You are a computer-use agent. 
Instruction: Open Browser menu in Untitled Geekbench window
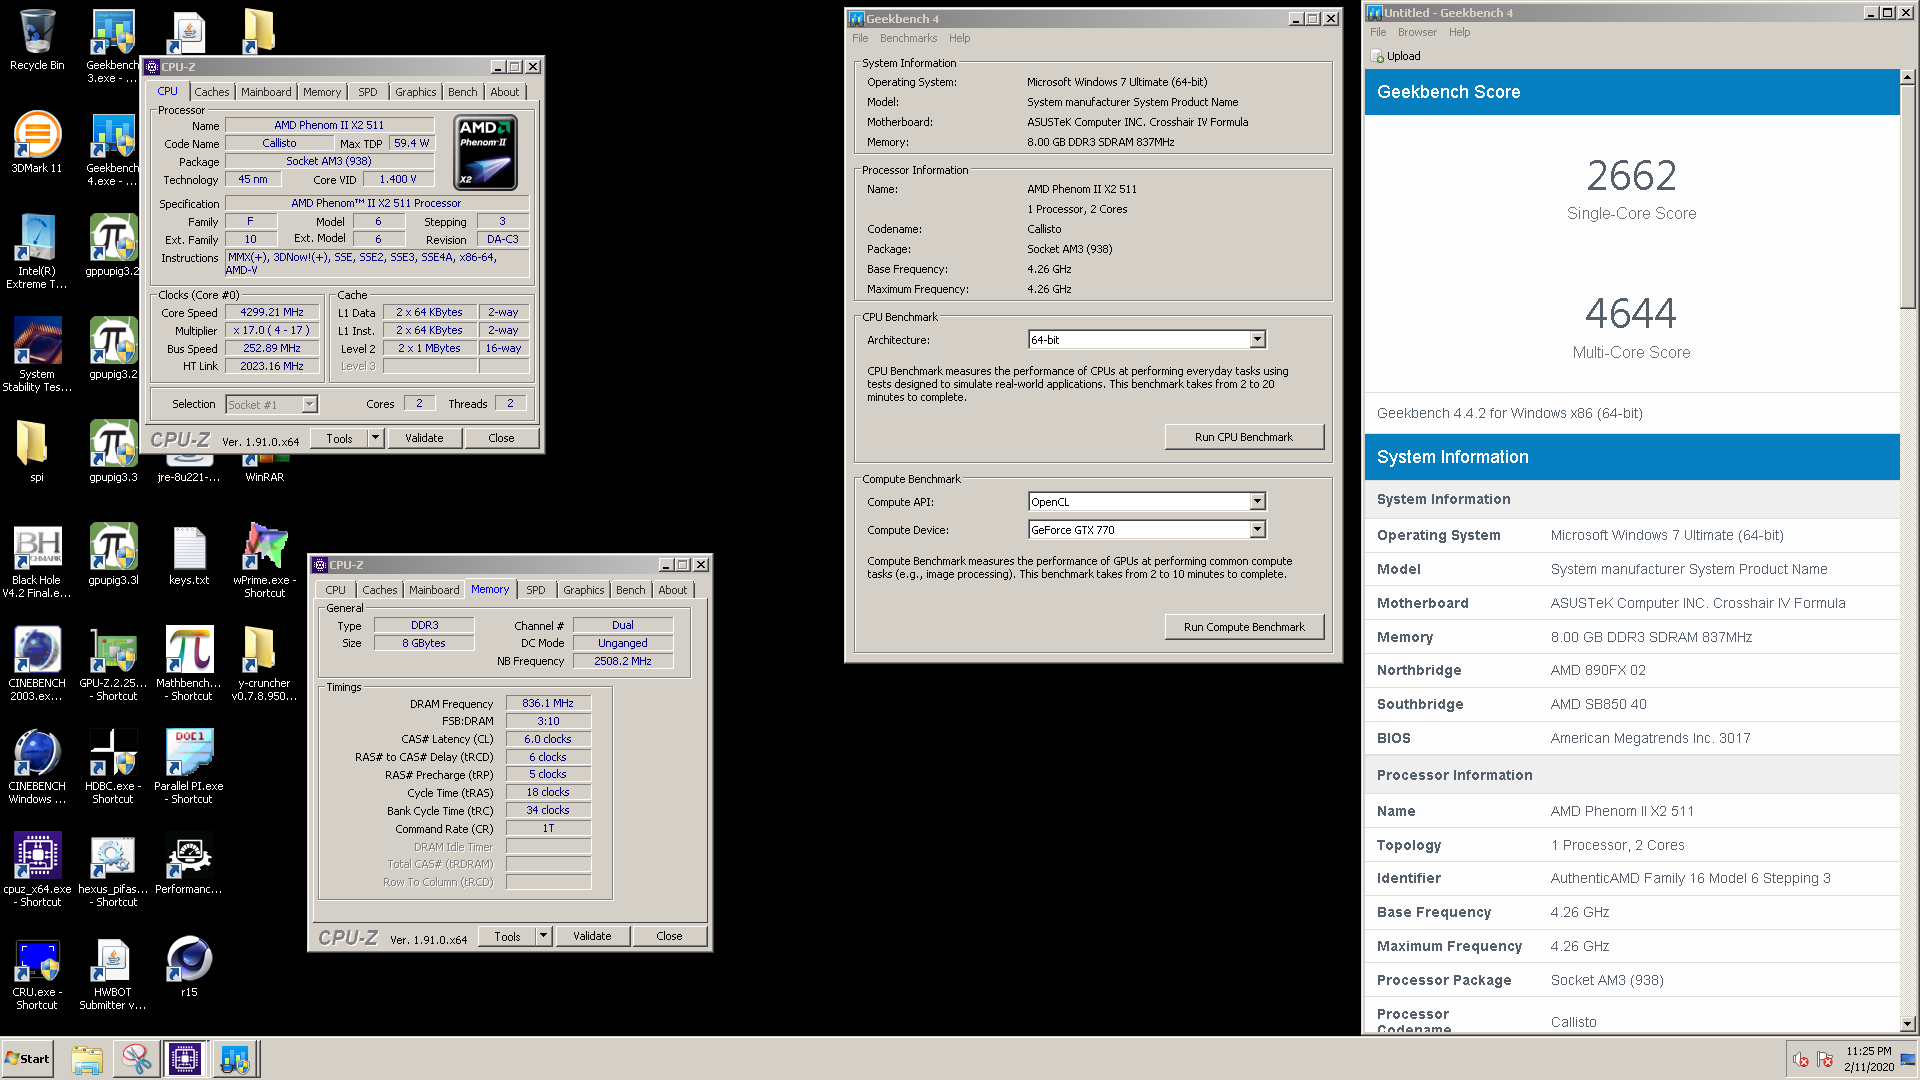(1417, 32)
